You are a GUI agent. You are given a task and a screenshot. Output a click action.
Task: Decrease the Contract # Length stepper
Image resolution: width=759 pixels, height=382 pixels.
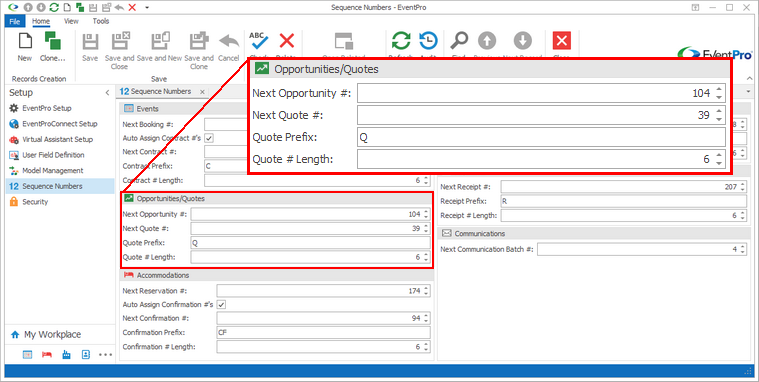coord(426,183)
